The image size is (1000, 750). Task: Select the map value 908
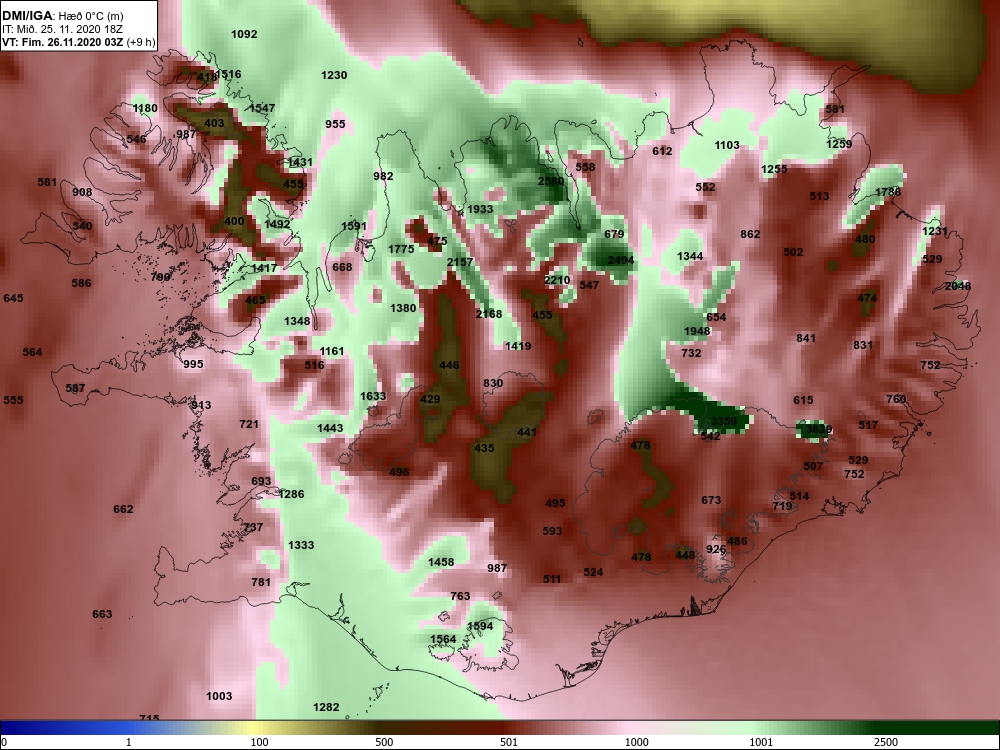pyautogui.click(x=82, y=192)
